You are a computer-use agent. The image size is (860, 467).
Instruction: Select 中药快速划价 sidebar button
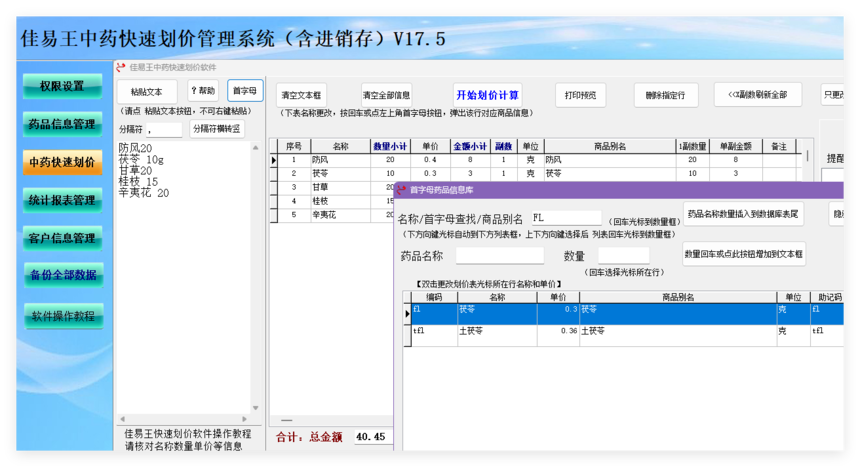click(62, 162)
